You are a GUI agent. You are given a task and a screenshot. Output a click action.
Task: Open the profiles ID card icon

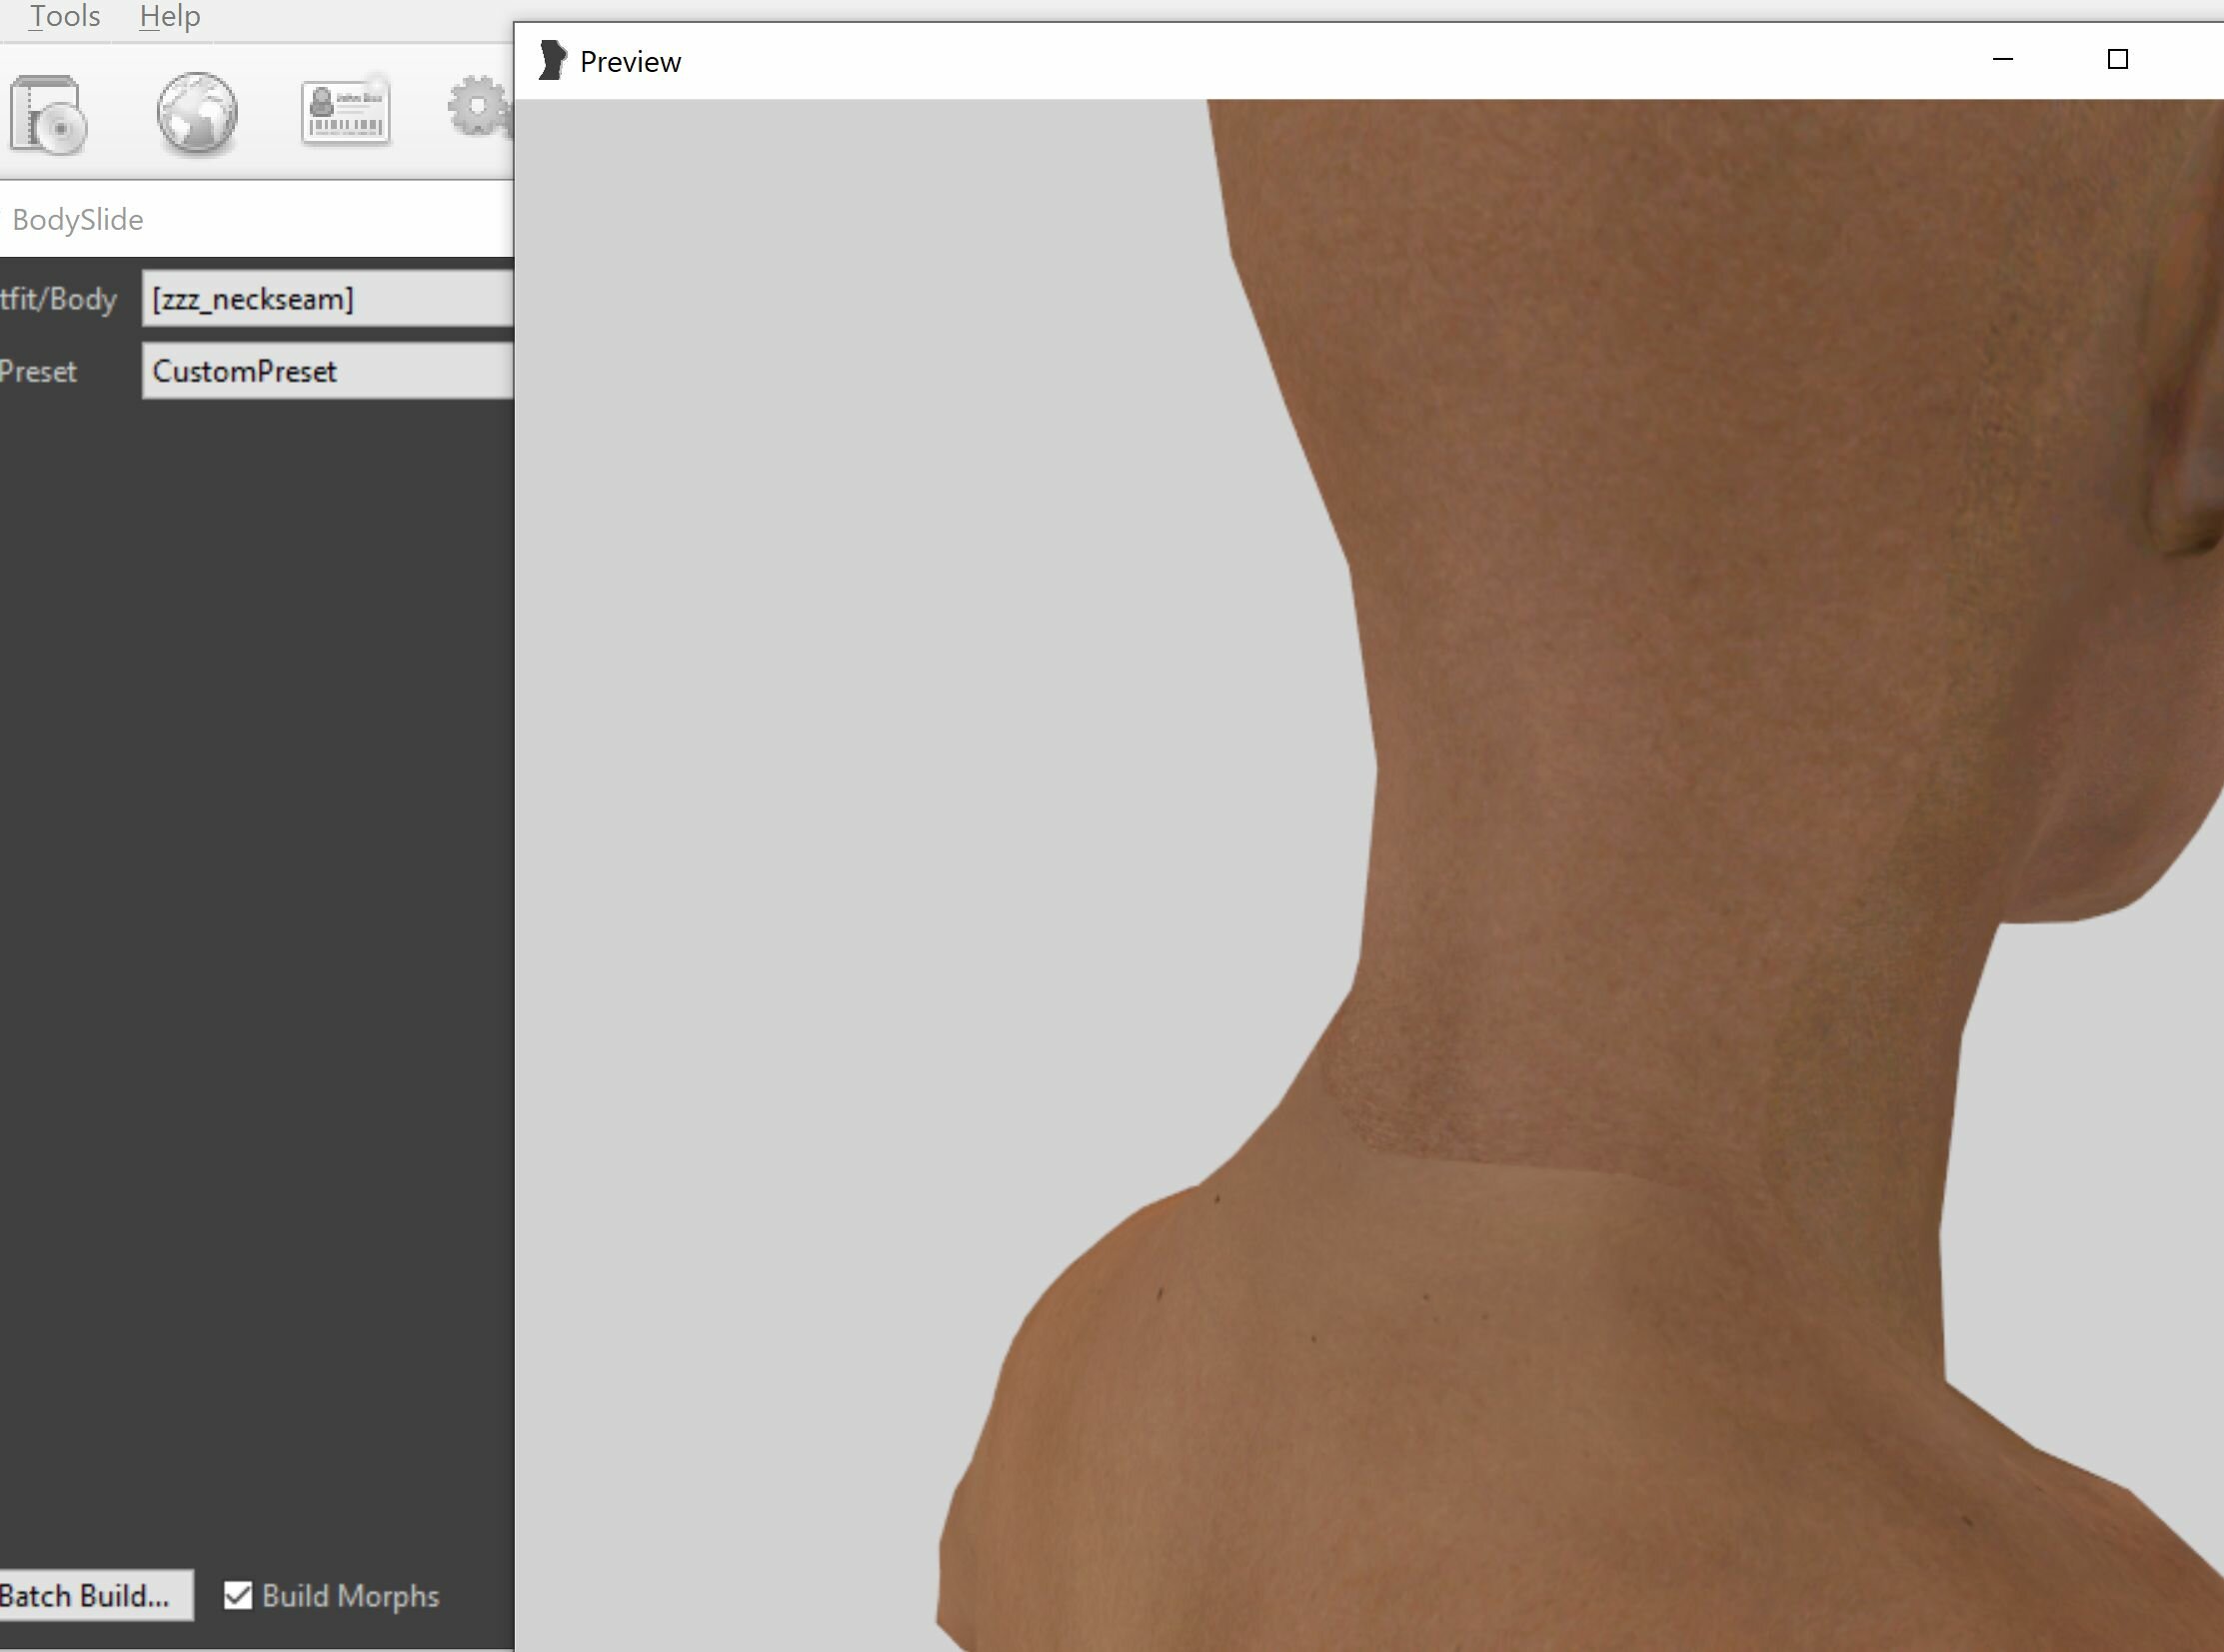tap(345, 112)
